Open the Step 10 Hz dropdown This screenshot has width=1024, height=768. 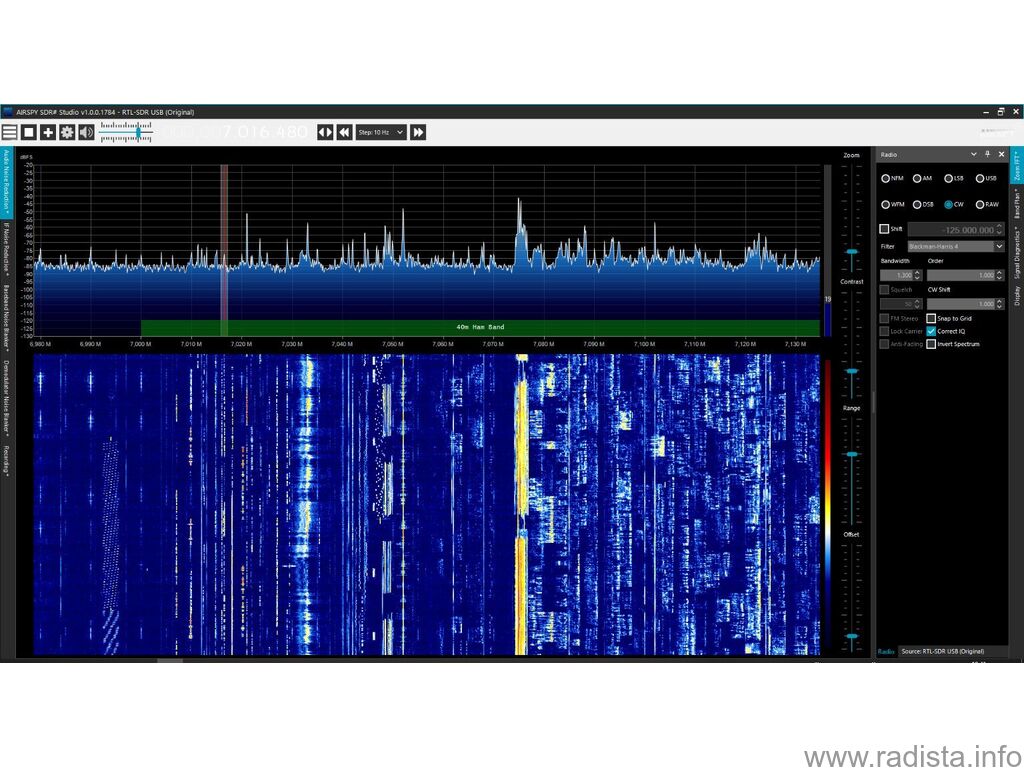point(381,133)
